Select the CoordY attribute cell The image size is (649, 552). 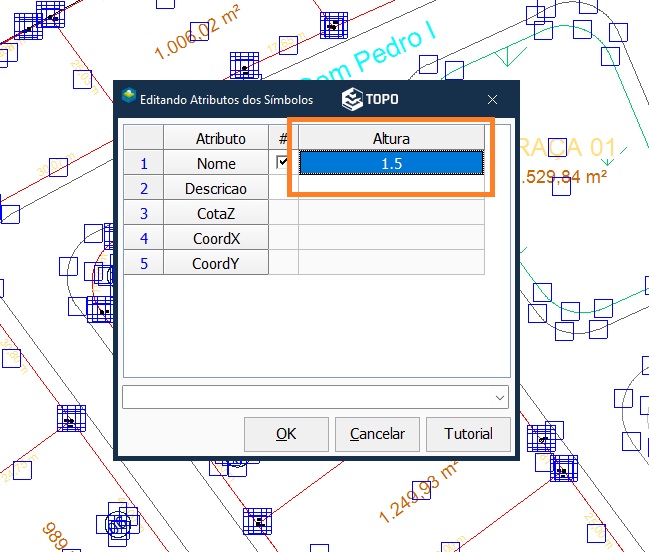[216, 263]
